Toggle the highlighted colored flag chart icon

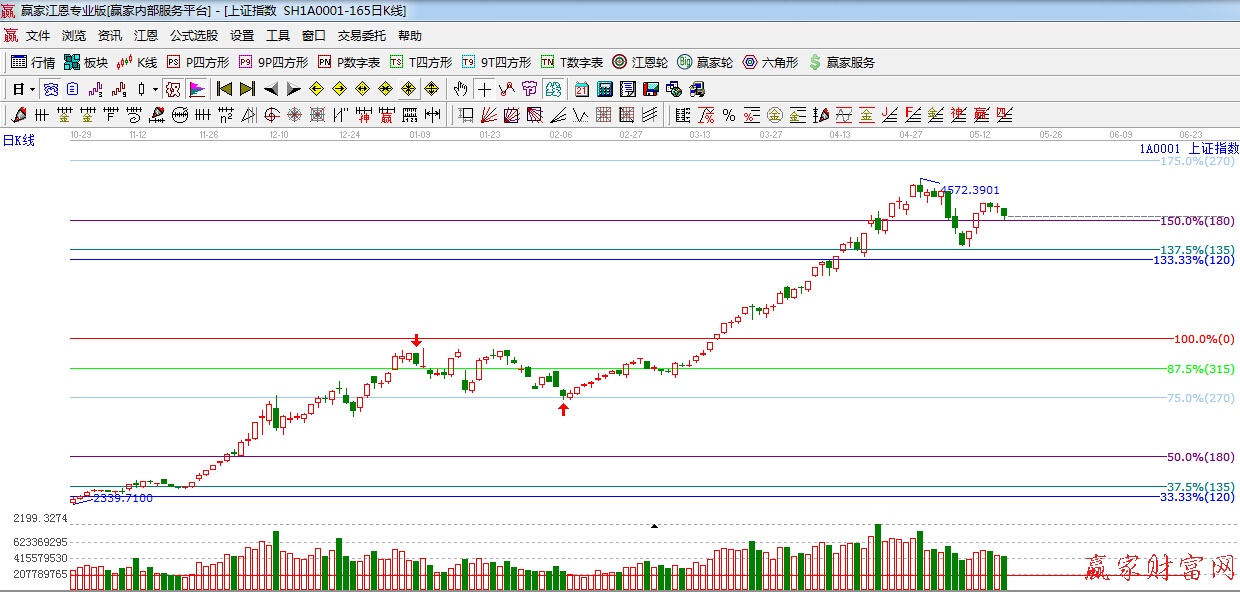(196, 89)
